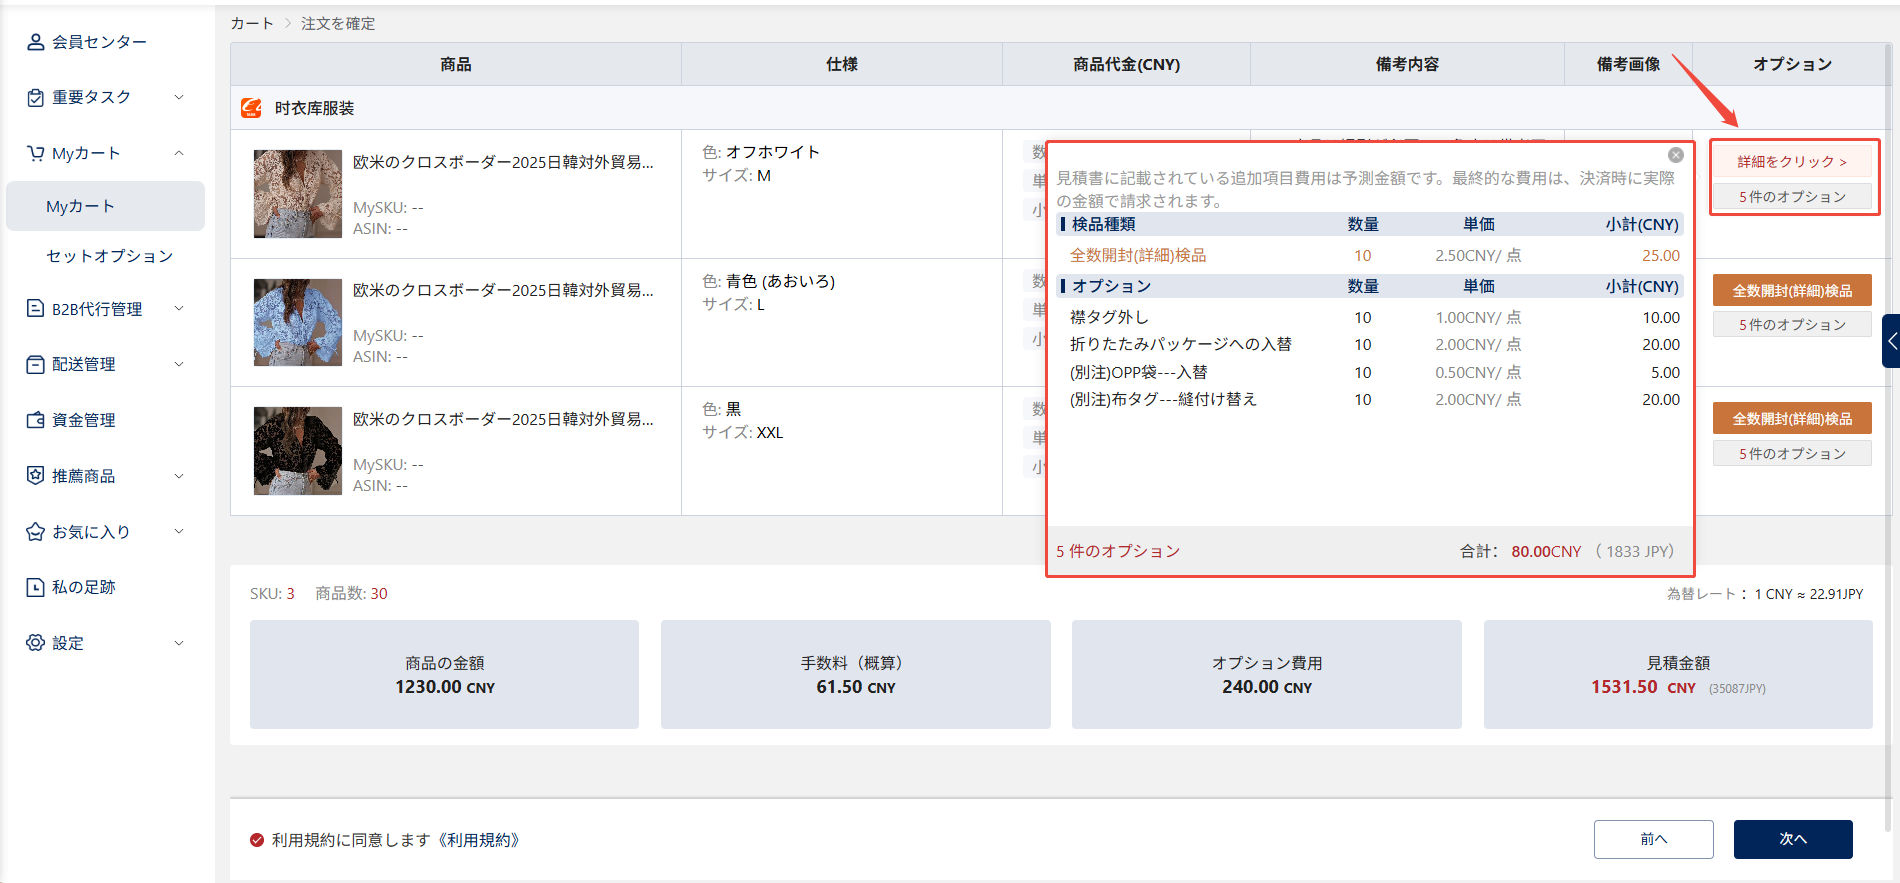Expand the 推薦商品 chevron
This screenshot has width=1900, height=883.
(179, 475)
